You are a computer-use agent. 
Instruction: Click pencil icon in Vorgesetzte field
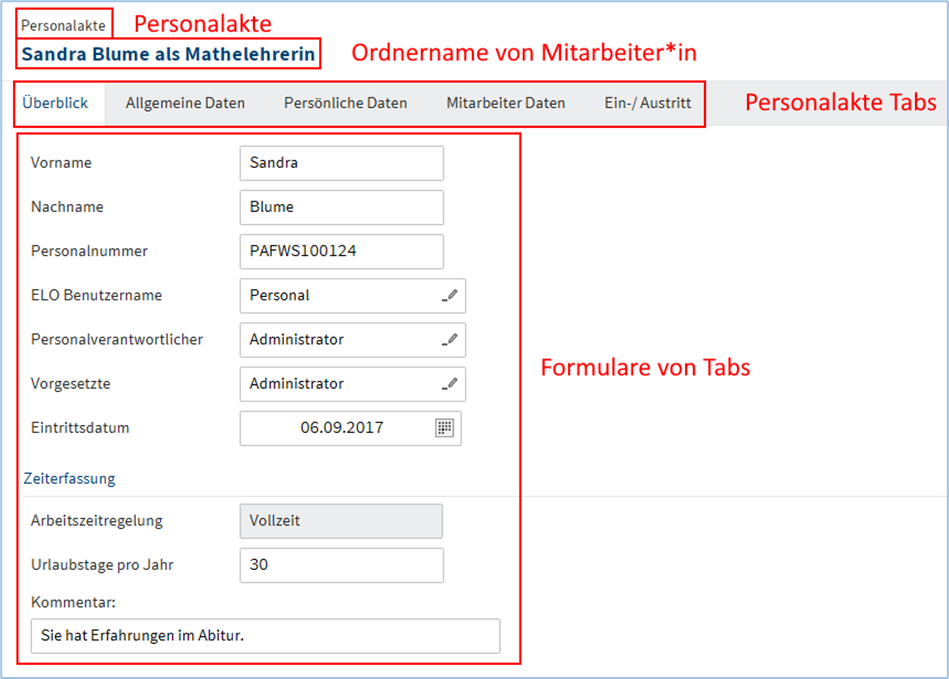point(450,384)
